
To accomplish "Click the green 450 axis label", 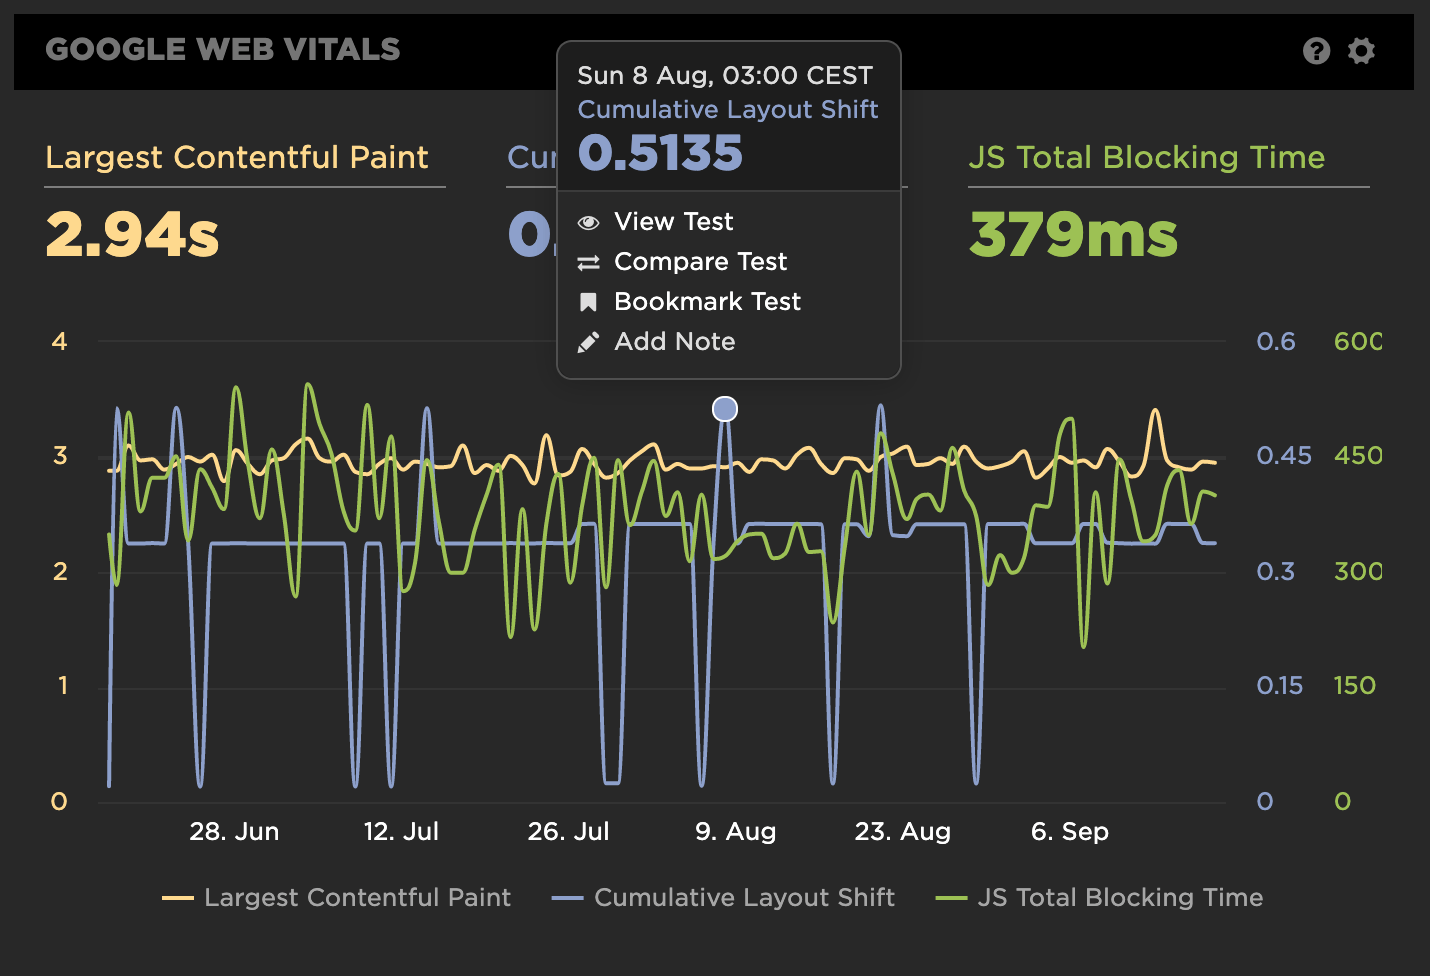I will tap(1358, 456).
